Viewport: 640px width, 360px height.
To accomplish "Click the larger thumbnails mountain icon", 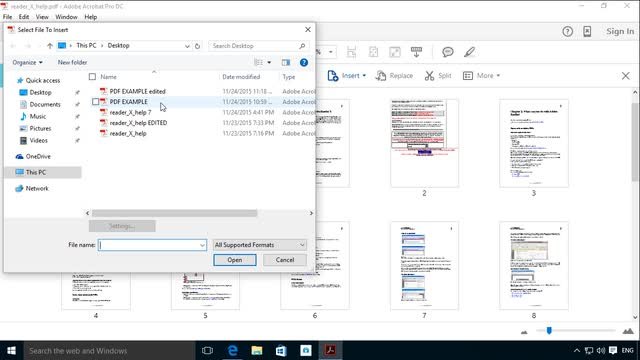I will [x=628, y=331].
